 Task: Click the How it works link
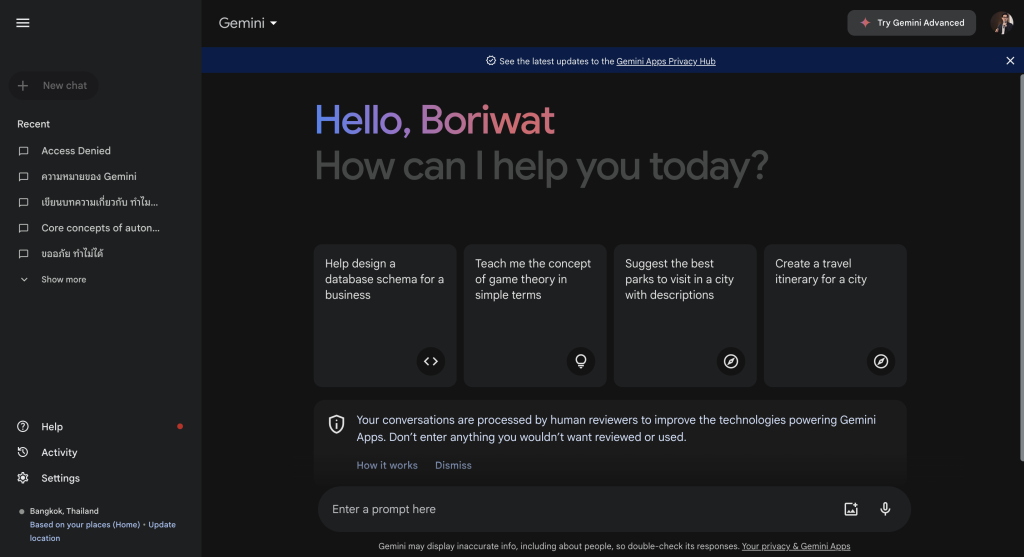point(387,465)
